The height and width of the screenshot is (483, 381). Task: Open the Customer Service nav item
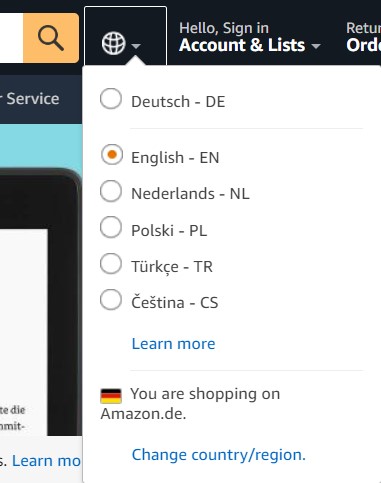[x=30, y=99]
